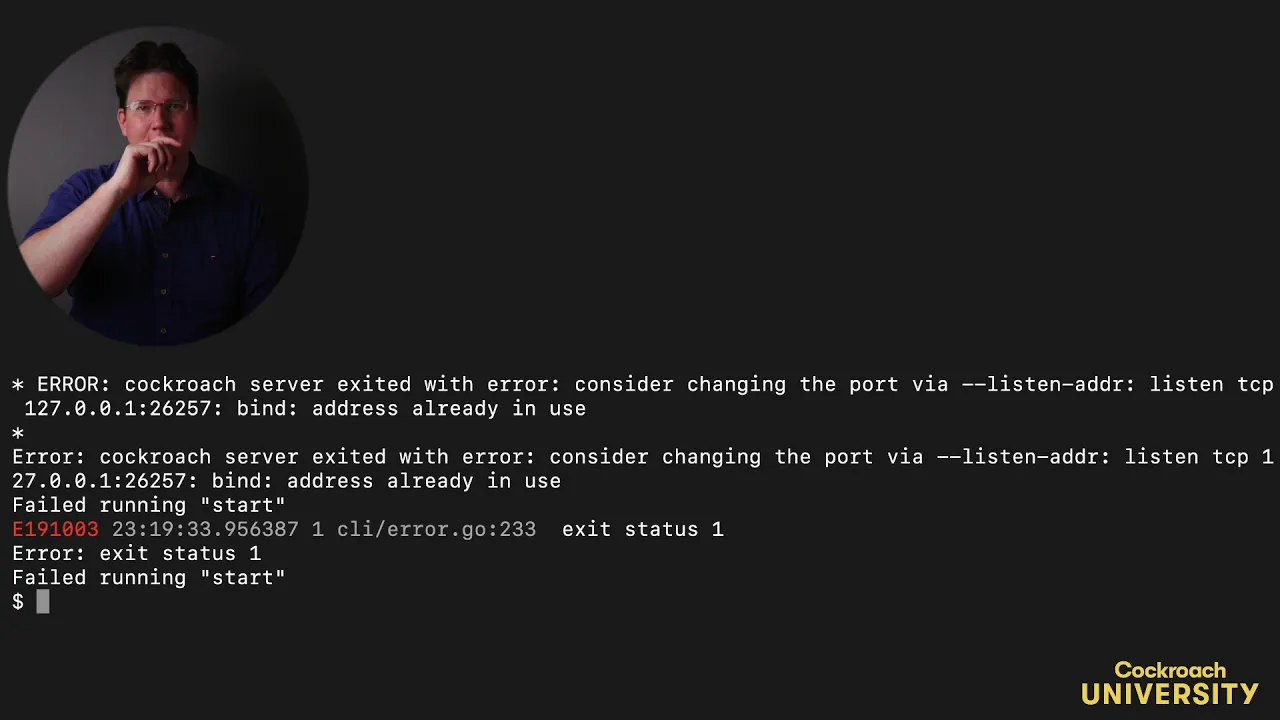This screenshot has height=720, width=1280.
Task: Click "exit status 1" after error.go reference
Action: click(643, 529)
